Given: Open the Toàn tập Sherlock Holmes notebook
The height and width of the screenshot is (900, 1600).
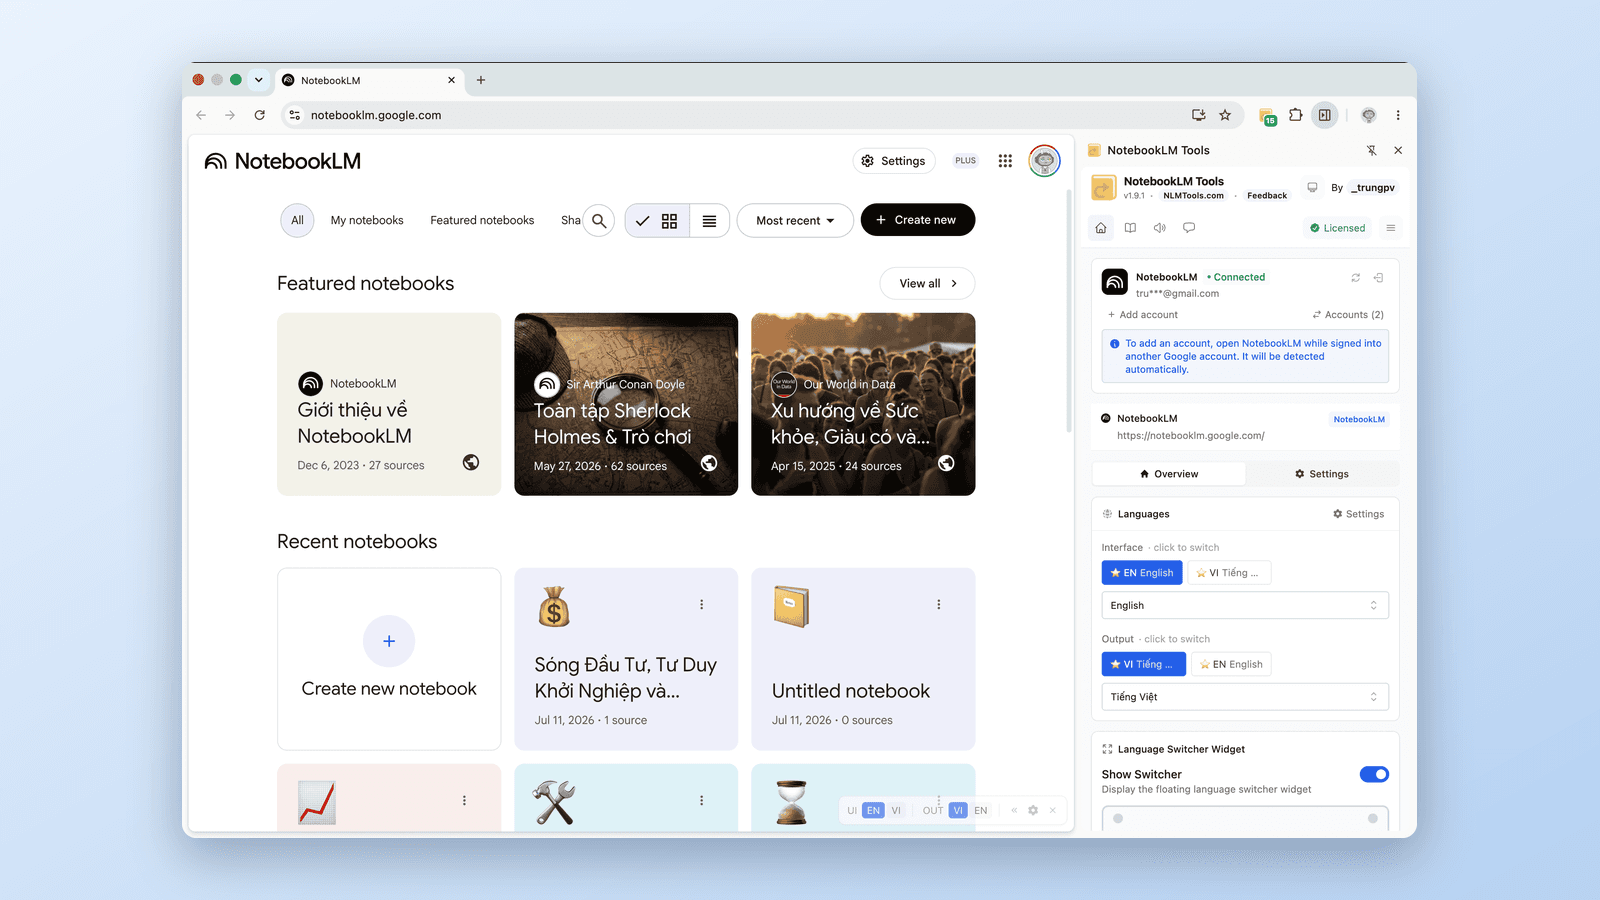Looking at the screenshot, I should click(x=626, y=404).
